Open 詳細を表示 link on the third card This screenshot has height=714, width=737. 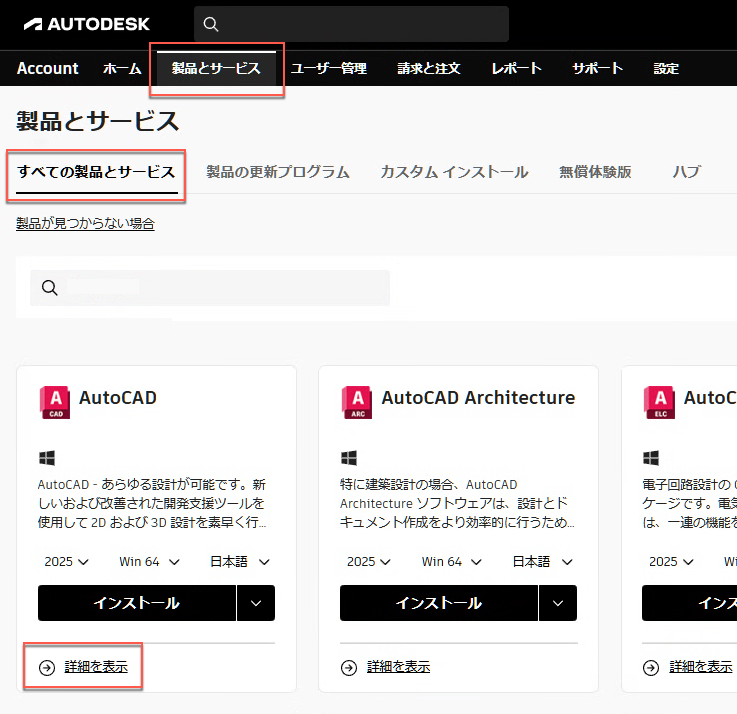click(701, 667)
